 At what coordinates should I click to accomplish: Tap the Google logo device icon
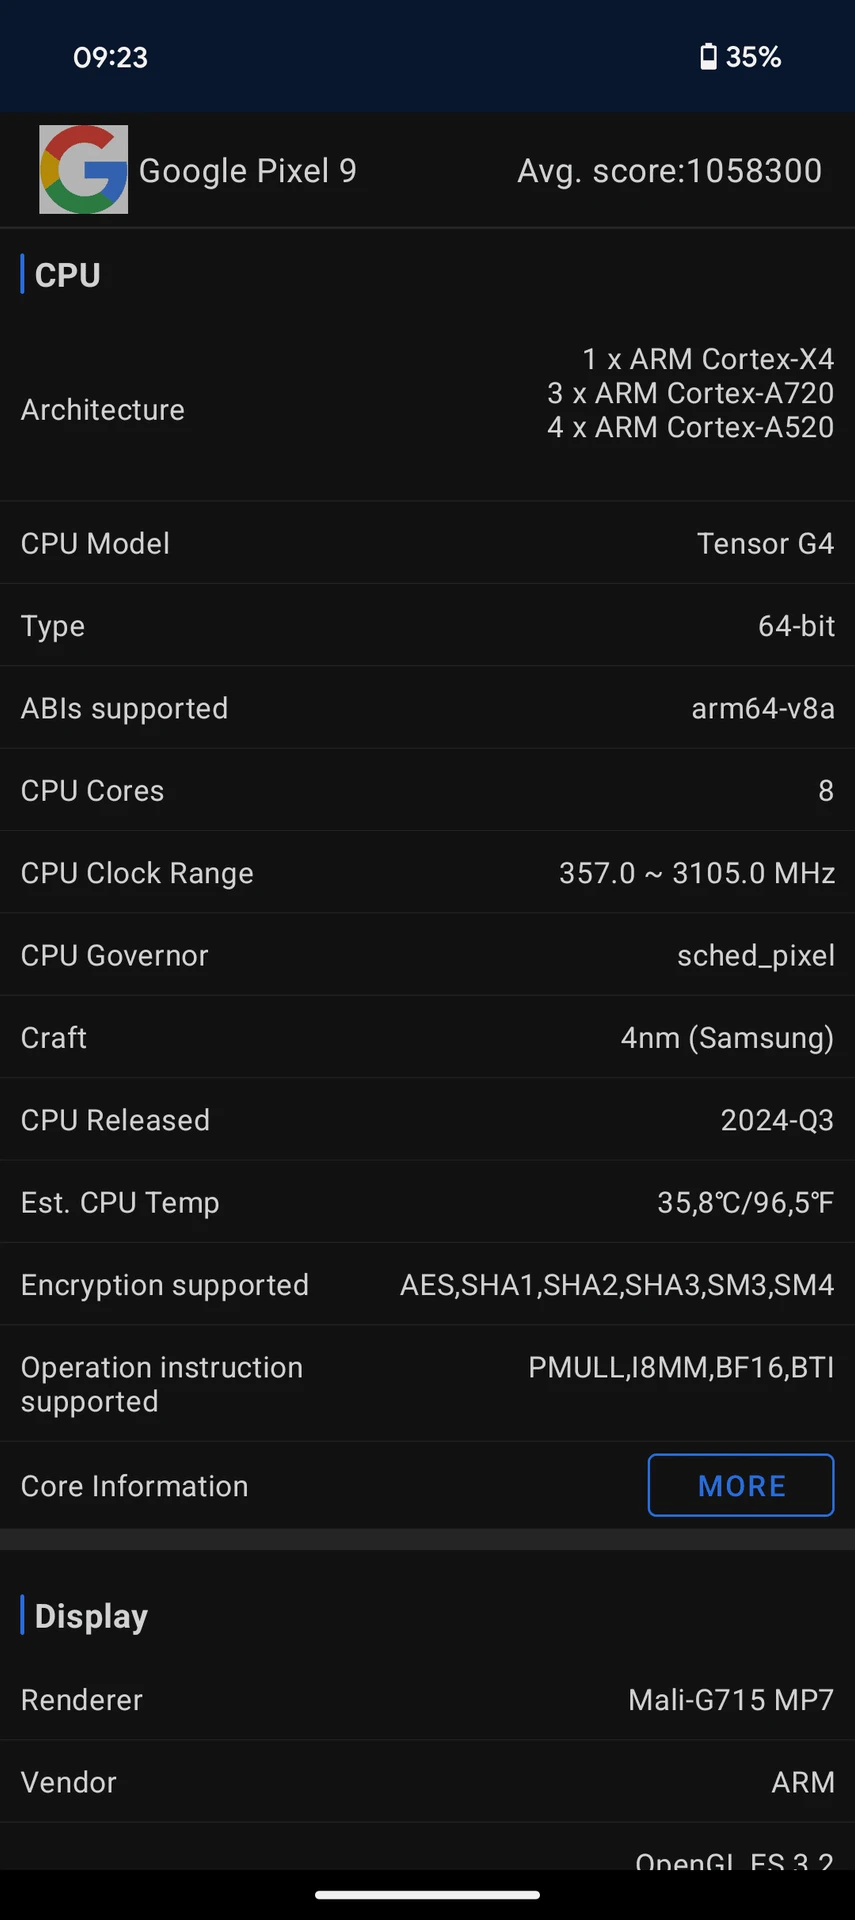click(83, 169)
